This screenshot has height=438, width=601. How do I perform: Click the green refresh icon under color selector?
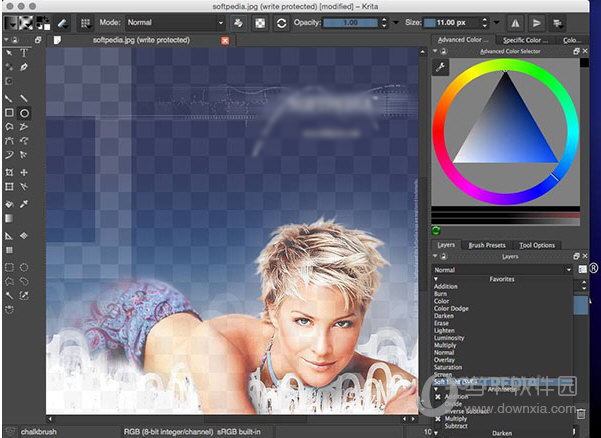click(x=436, y=230)
